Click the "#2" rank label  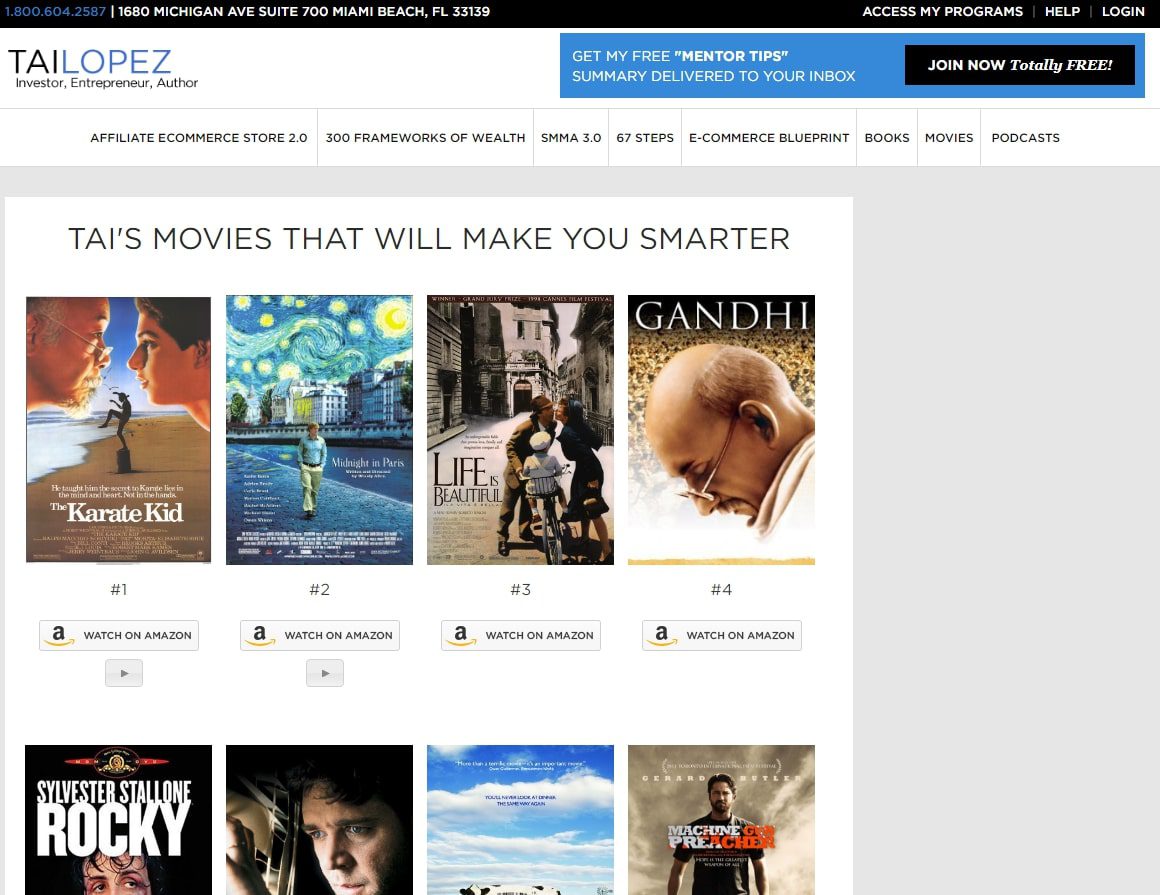(320, 590)
